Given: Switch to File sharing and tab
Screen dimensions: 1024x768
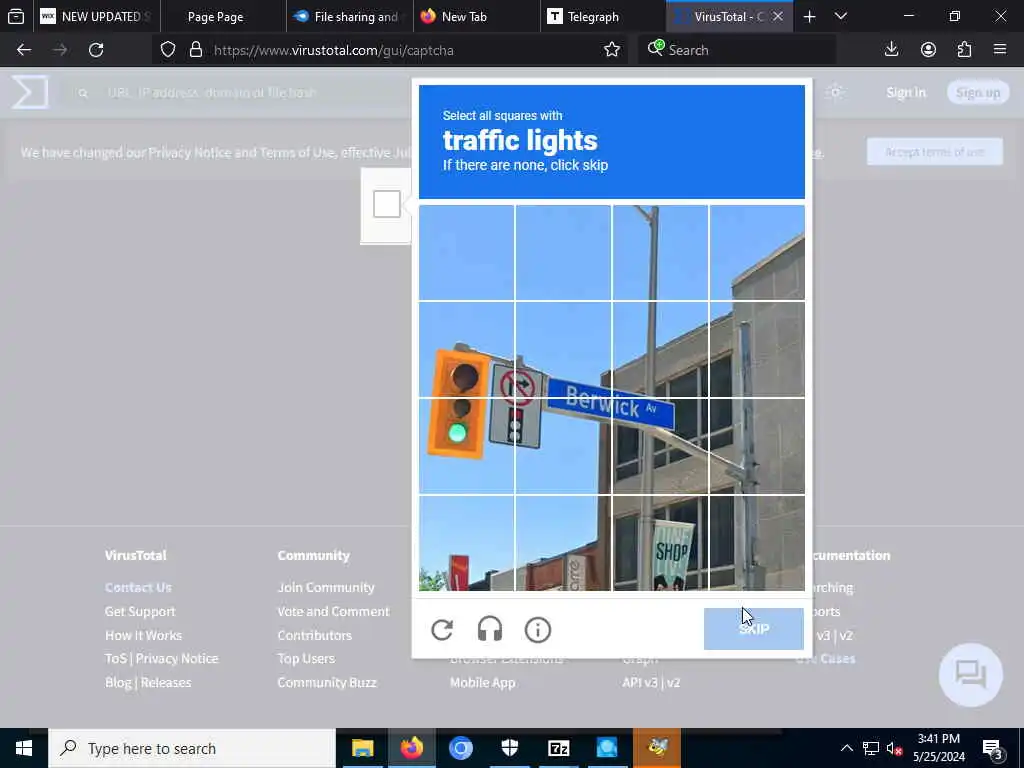Looking at the screenshot, I should (349, 16).
